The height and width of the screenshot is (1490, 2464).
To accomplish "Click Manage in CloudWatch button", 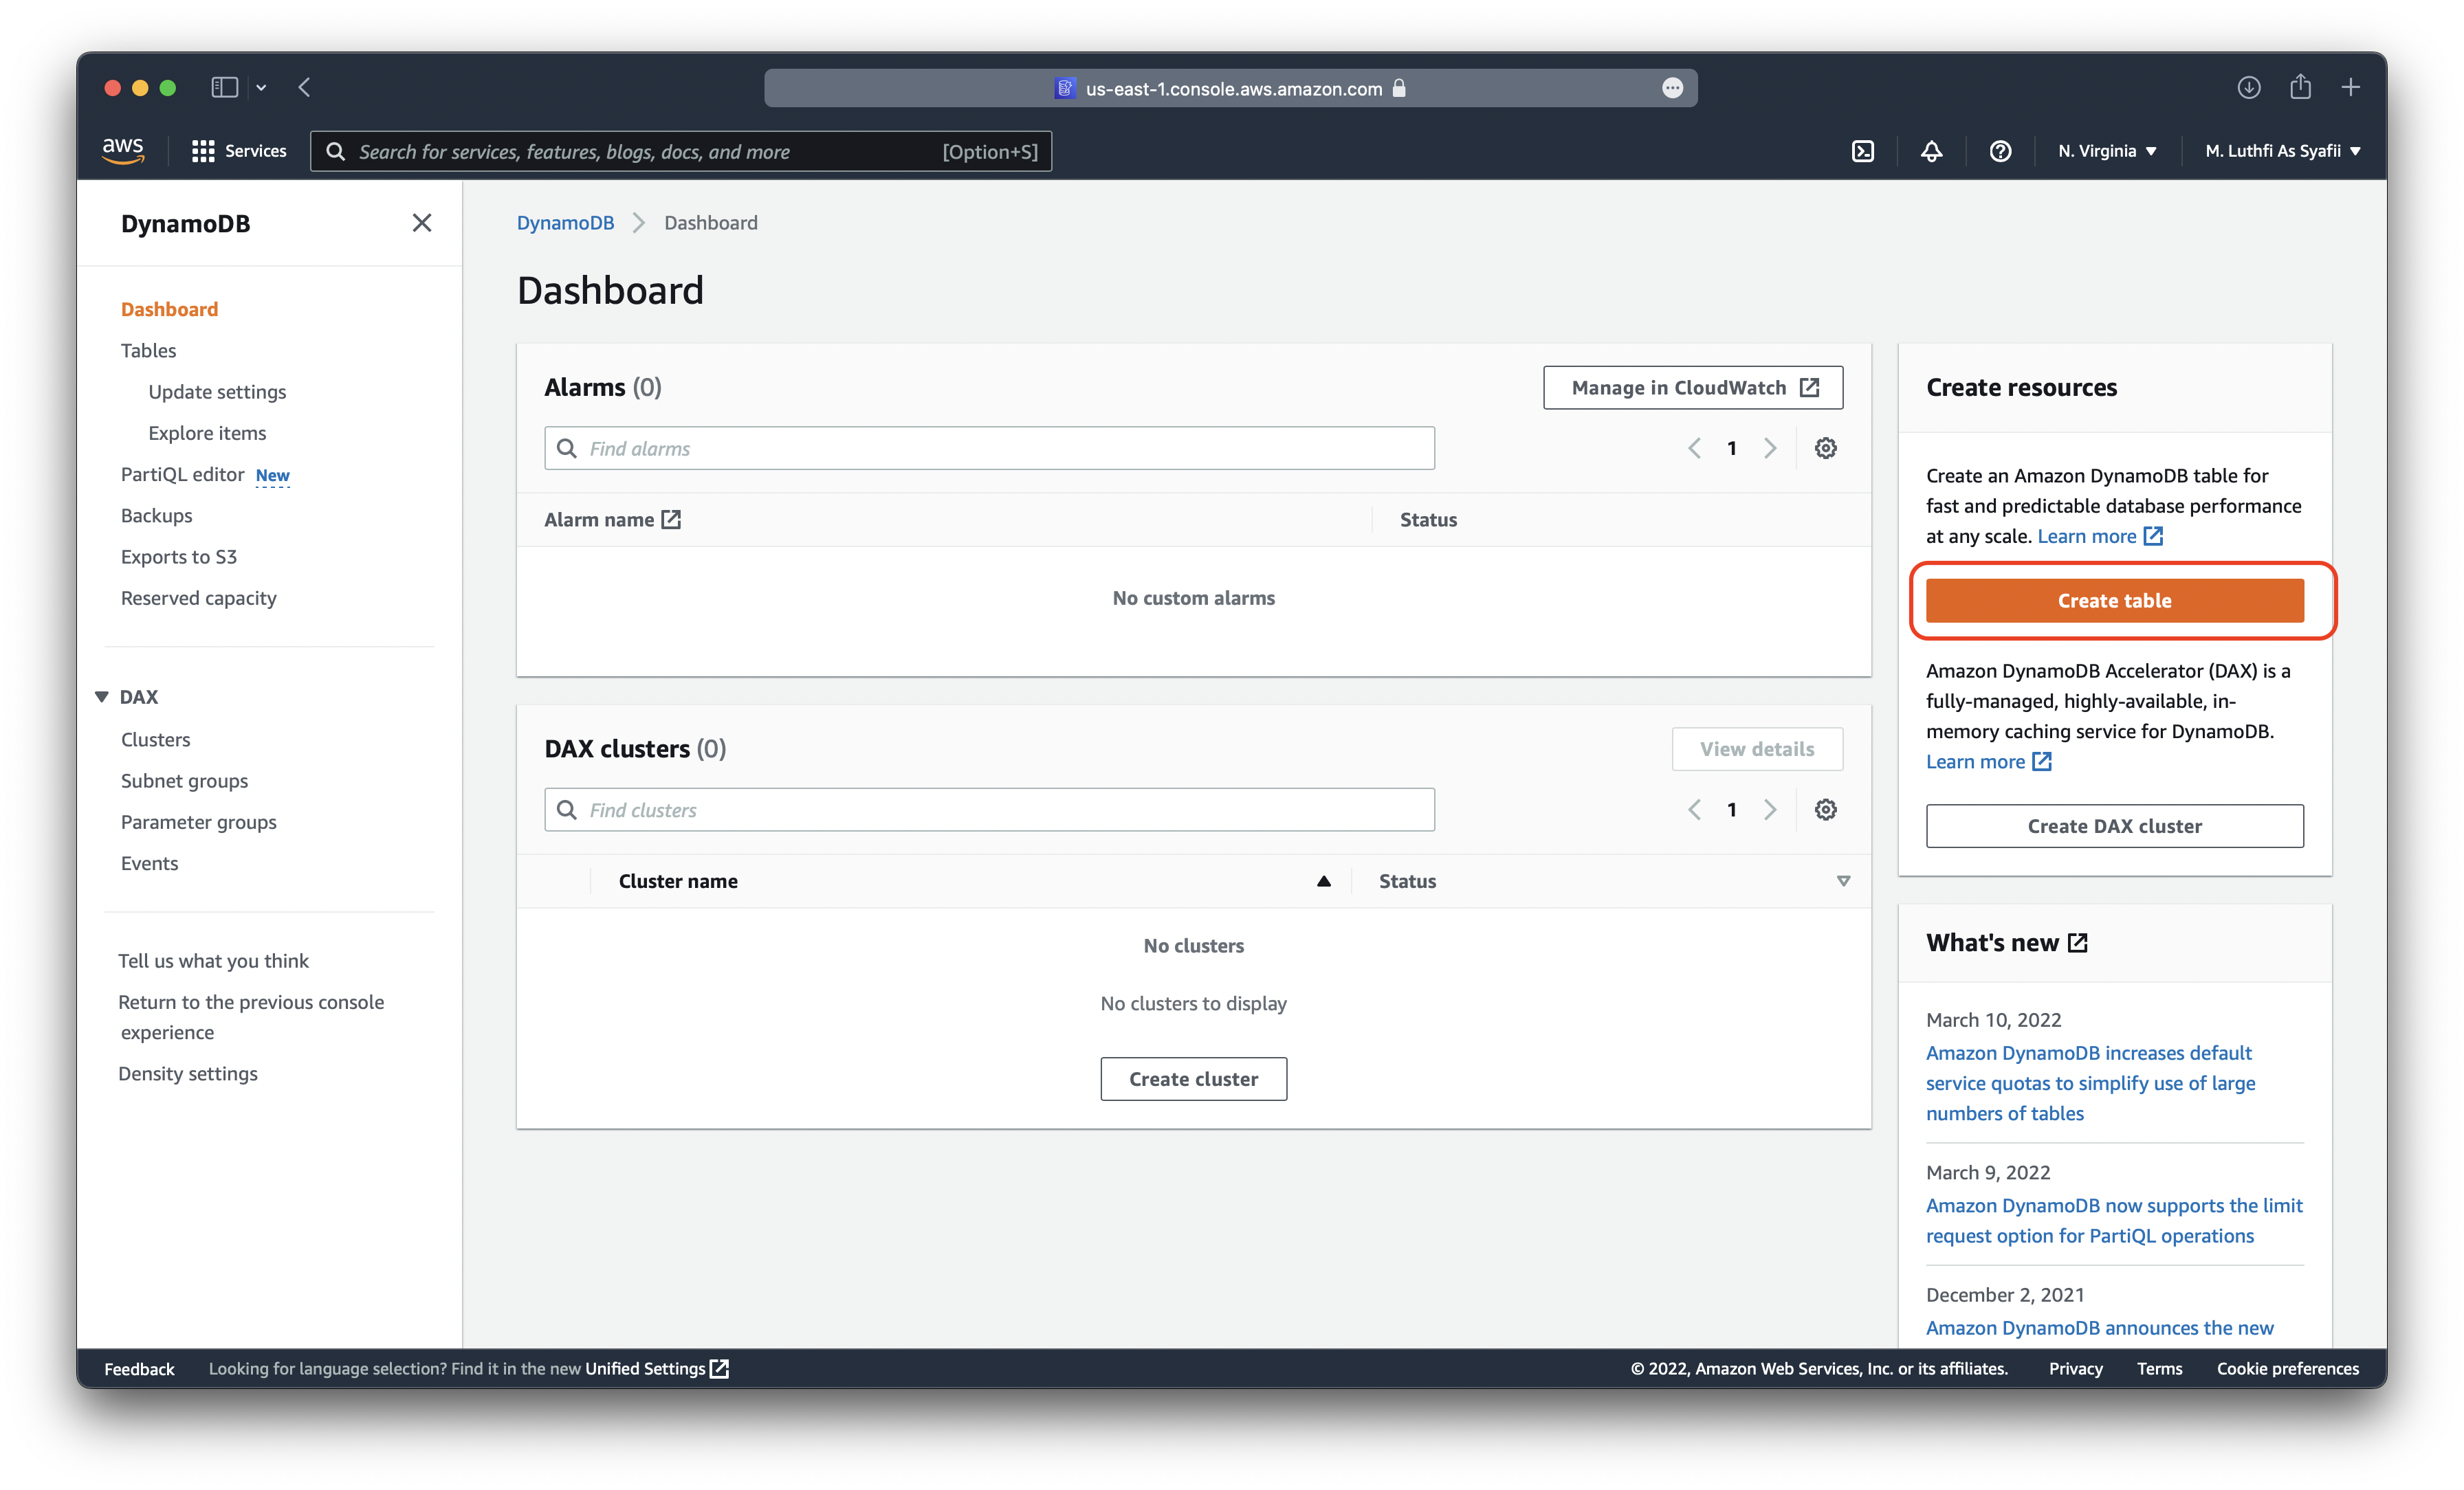I will (1692, 387).
